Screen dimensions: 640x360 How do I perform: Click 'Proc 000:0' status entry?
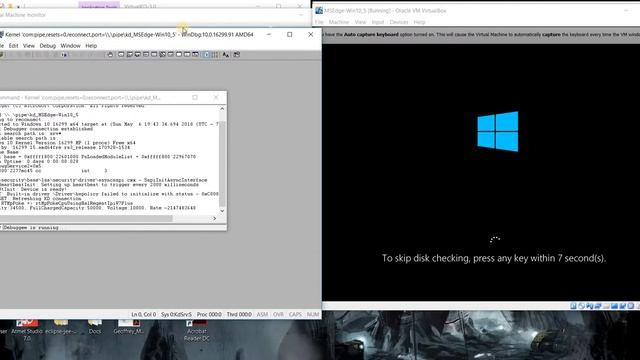[x=209, y=315]
